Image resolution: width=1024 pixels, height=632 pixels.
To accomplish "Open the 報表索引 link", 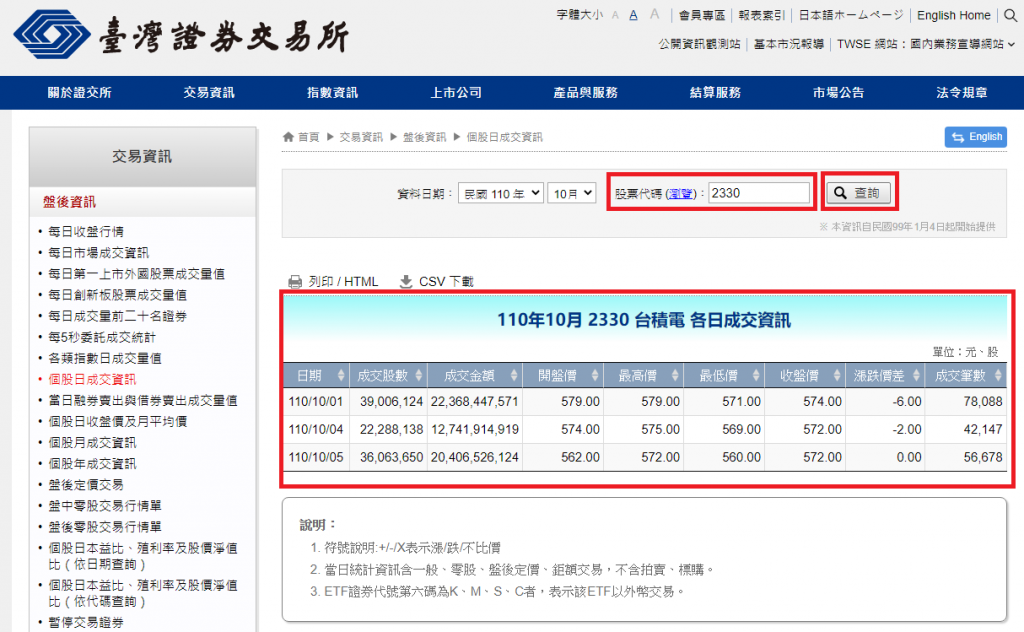I will [x=761, y=15].
